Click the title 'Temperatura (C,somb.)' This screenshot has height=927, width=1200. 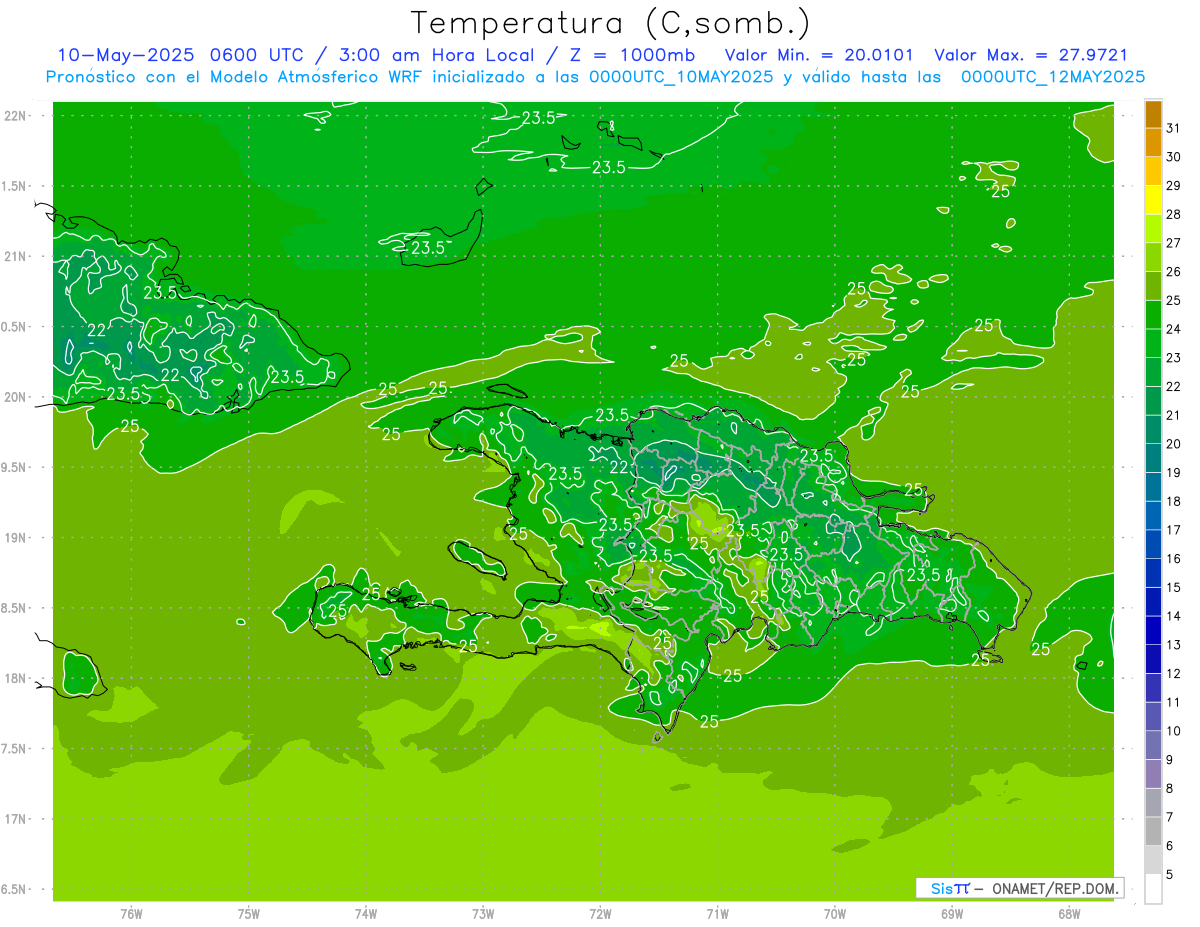click(x=611, y=23)
